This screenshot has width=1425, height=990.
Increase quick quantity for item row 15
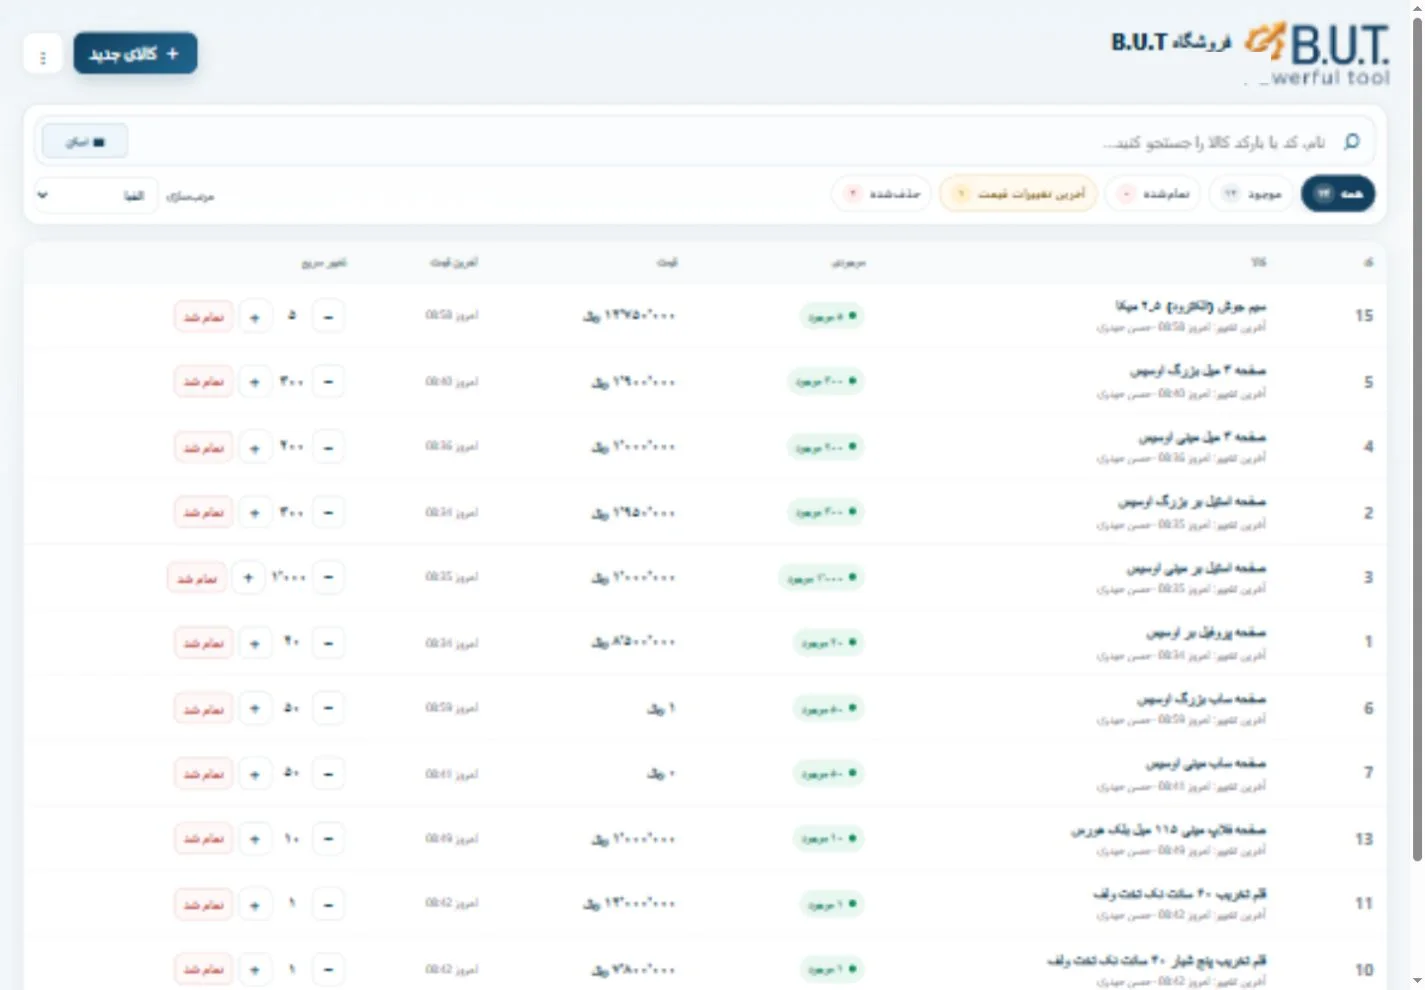pyautogui.click(x=255, y=317)
